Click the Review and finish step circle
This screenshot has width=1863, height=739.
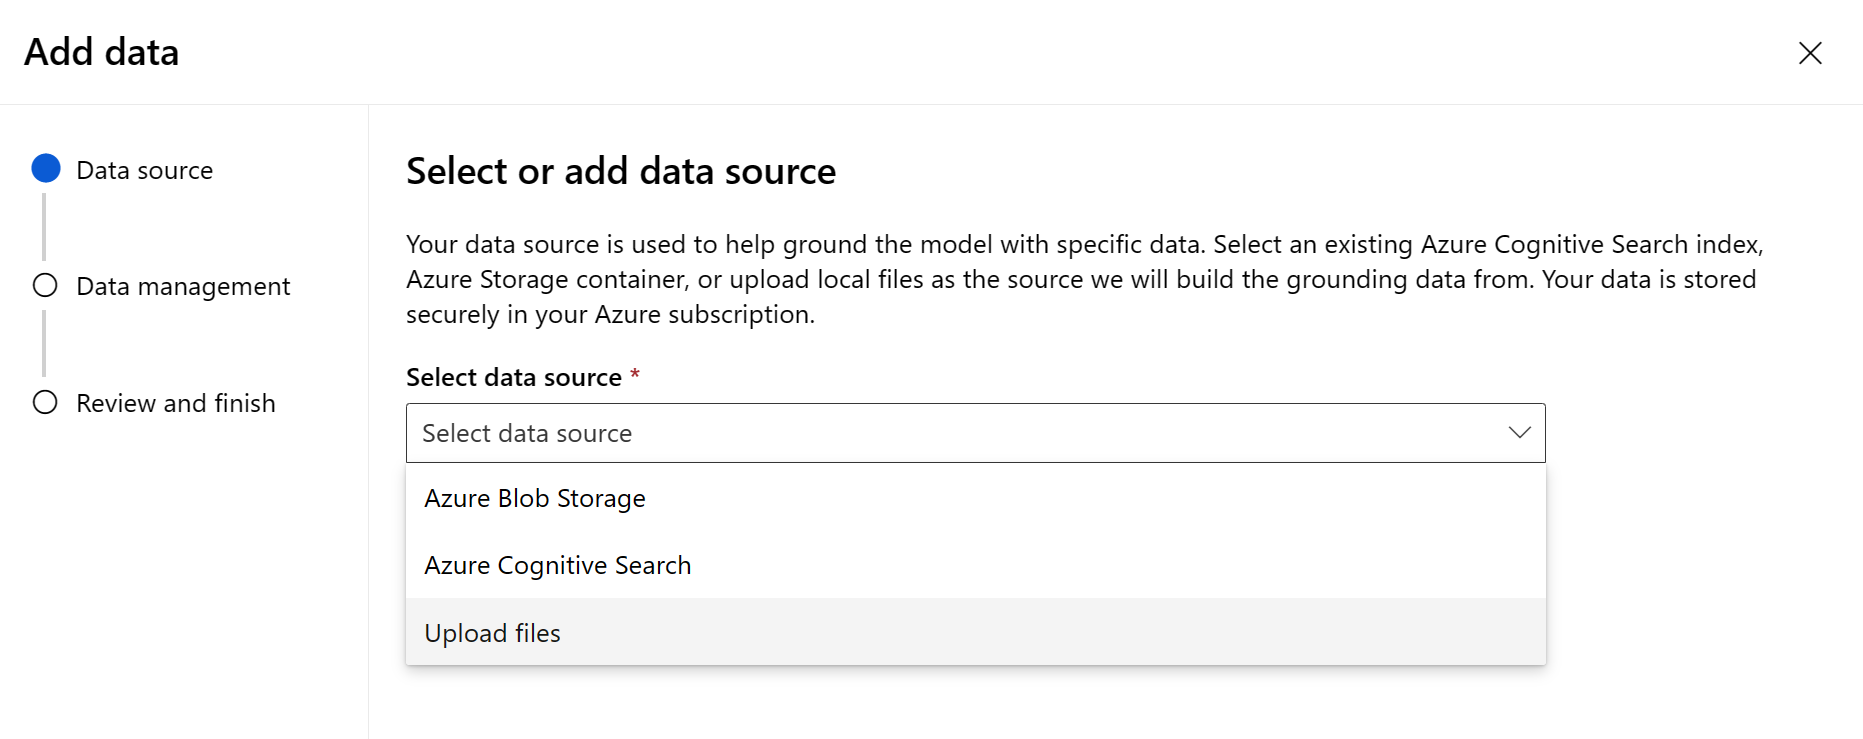point(45,403)
